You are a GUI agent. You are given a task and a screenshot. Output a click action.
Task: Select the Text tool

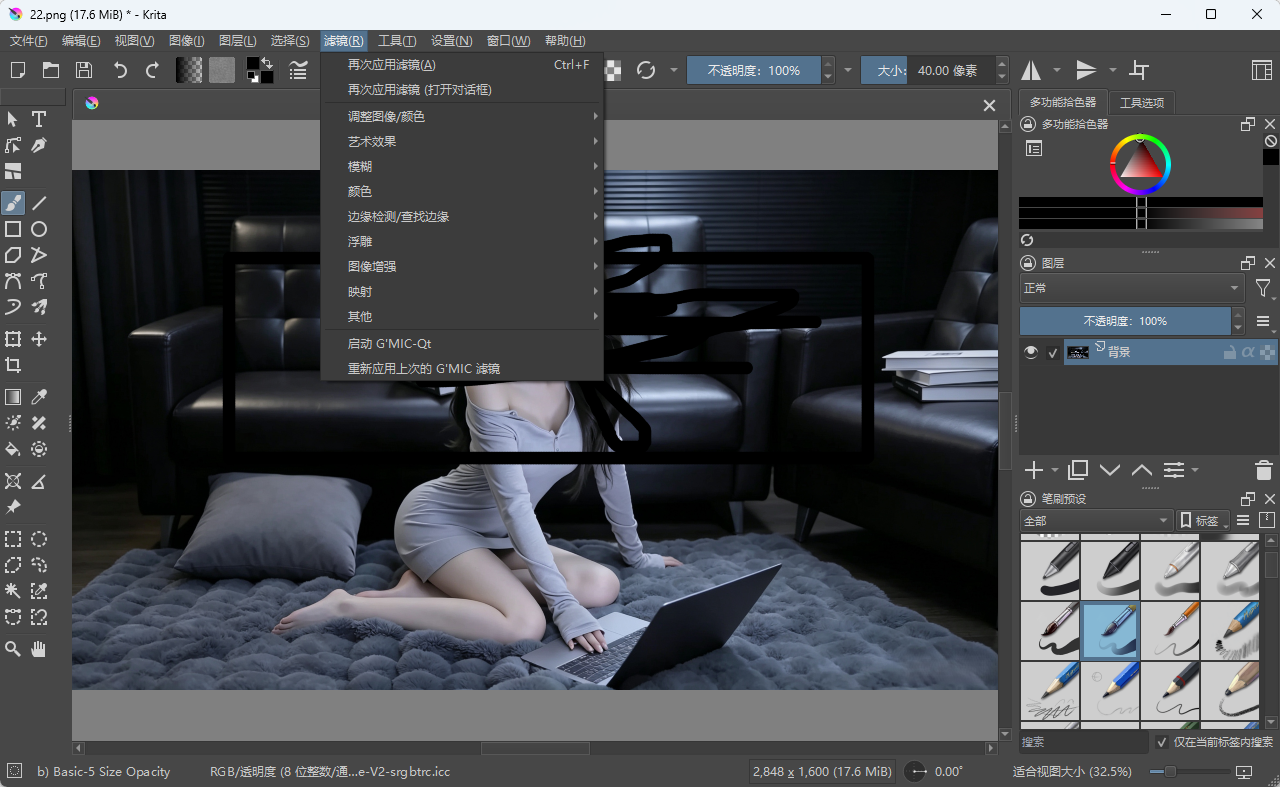pyautogui.click(x=39, y=119)
